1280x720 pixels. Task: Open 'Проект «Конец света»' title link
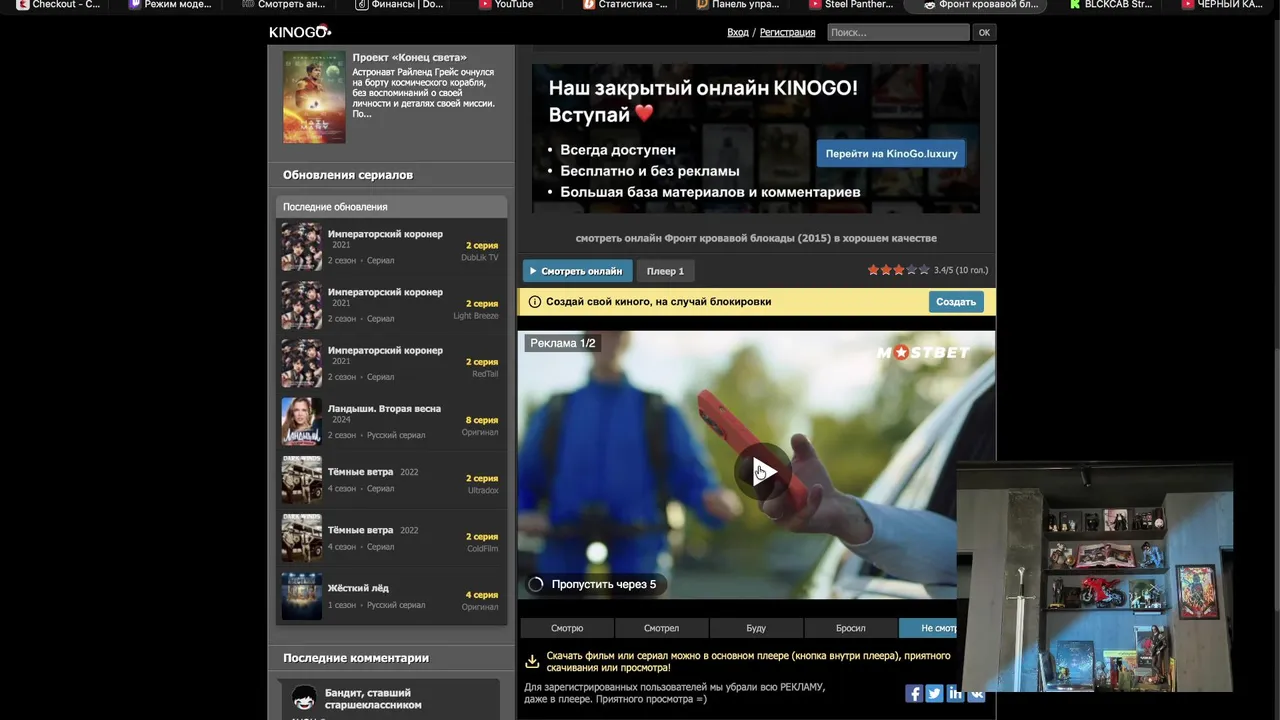pos(409,58)
